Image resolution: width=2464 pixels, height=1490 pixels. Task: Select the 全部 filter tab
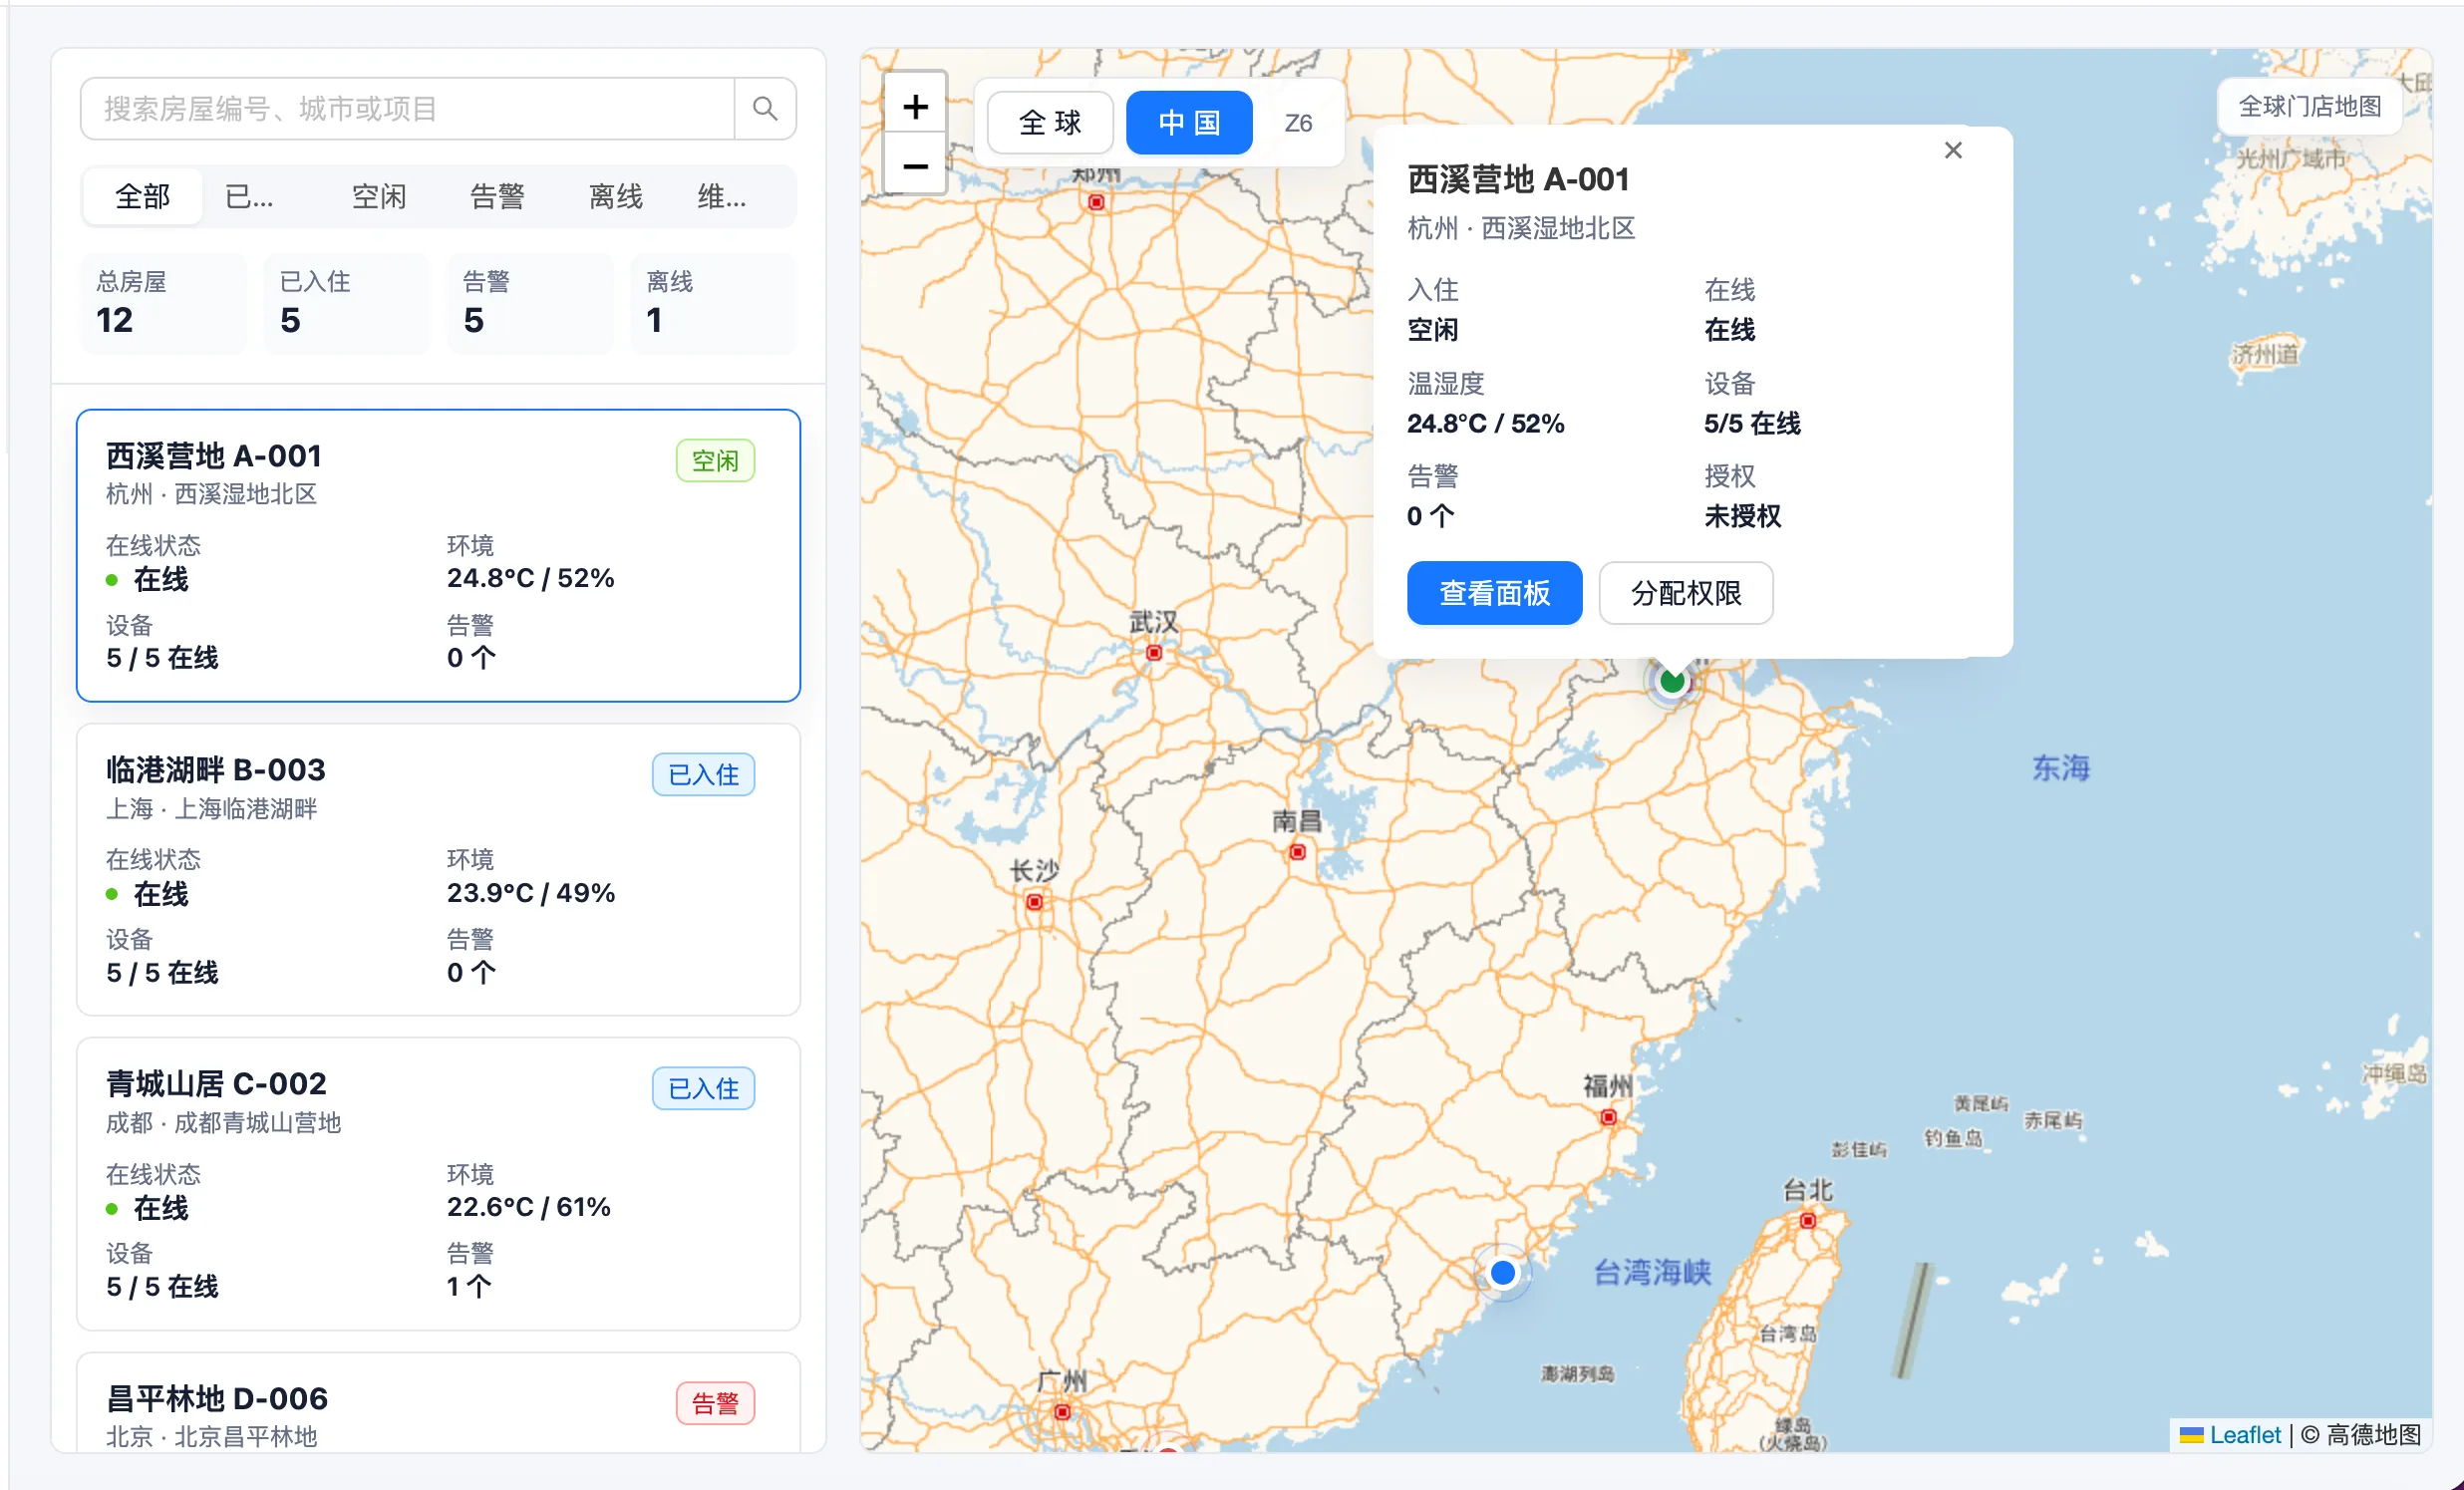tap(143, 196)
